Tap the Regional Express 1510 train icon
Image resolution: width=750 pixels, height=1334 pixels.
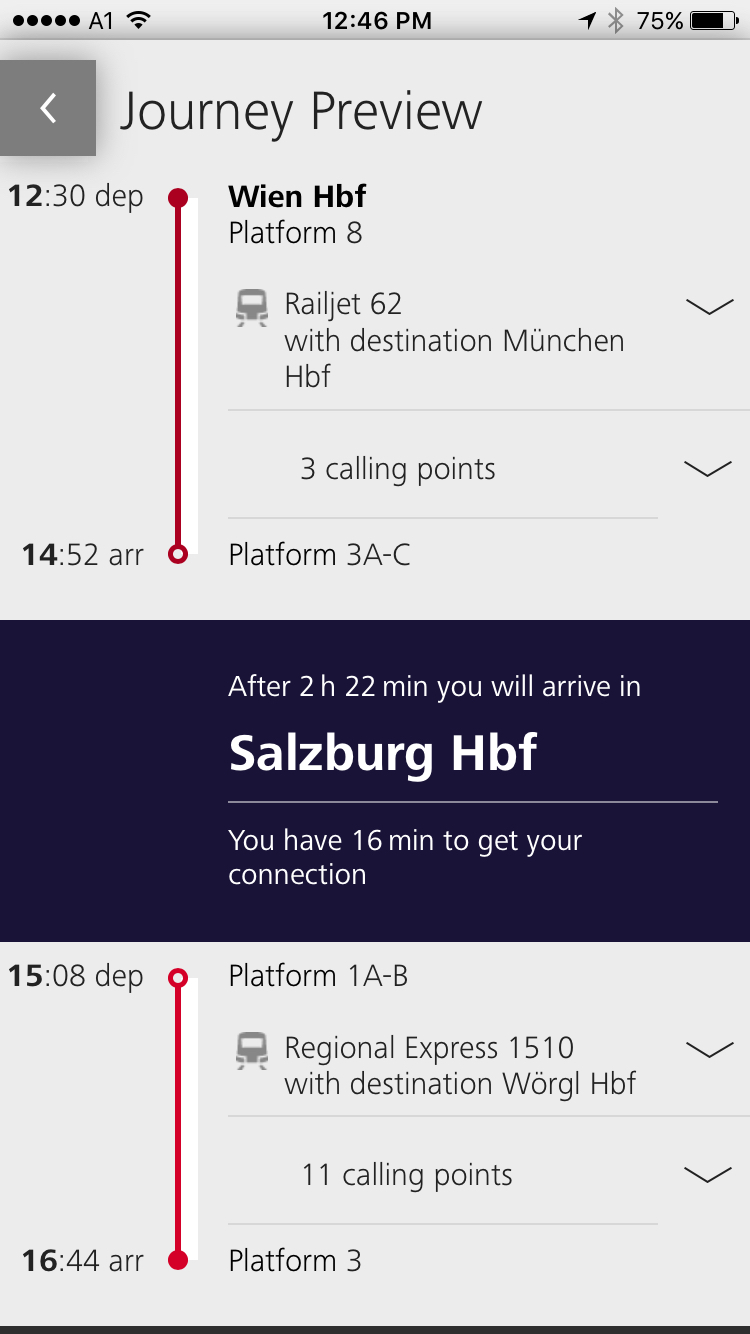[252, 1051]
